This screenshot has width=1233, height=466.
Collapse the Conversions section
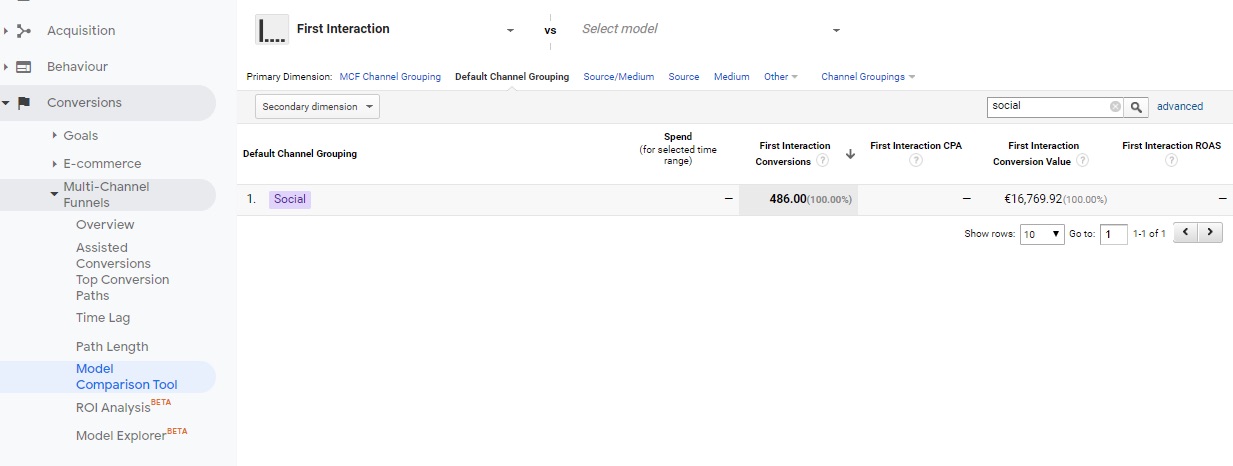click(6, 103)
